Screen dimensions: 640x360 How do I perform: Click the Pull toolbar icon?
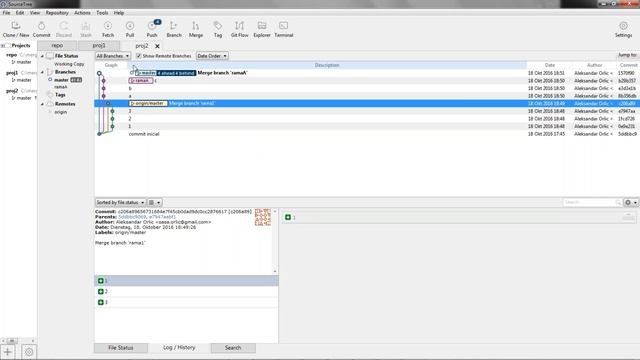[130, 29]
